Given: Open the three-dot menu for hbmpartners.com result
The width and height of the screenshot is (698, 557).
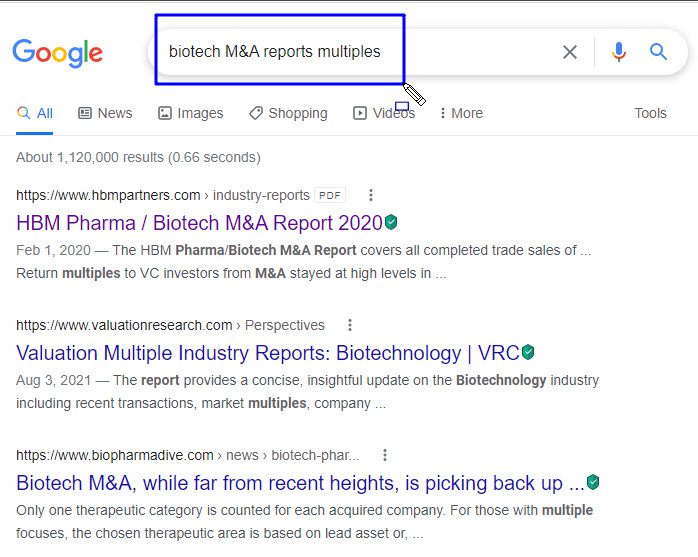Looking at the screenshot, I should (x=371, y=195).
